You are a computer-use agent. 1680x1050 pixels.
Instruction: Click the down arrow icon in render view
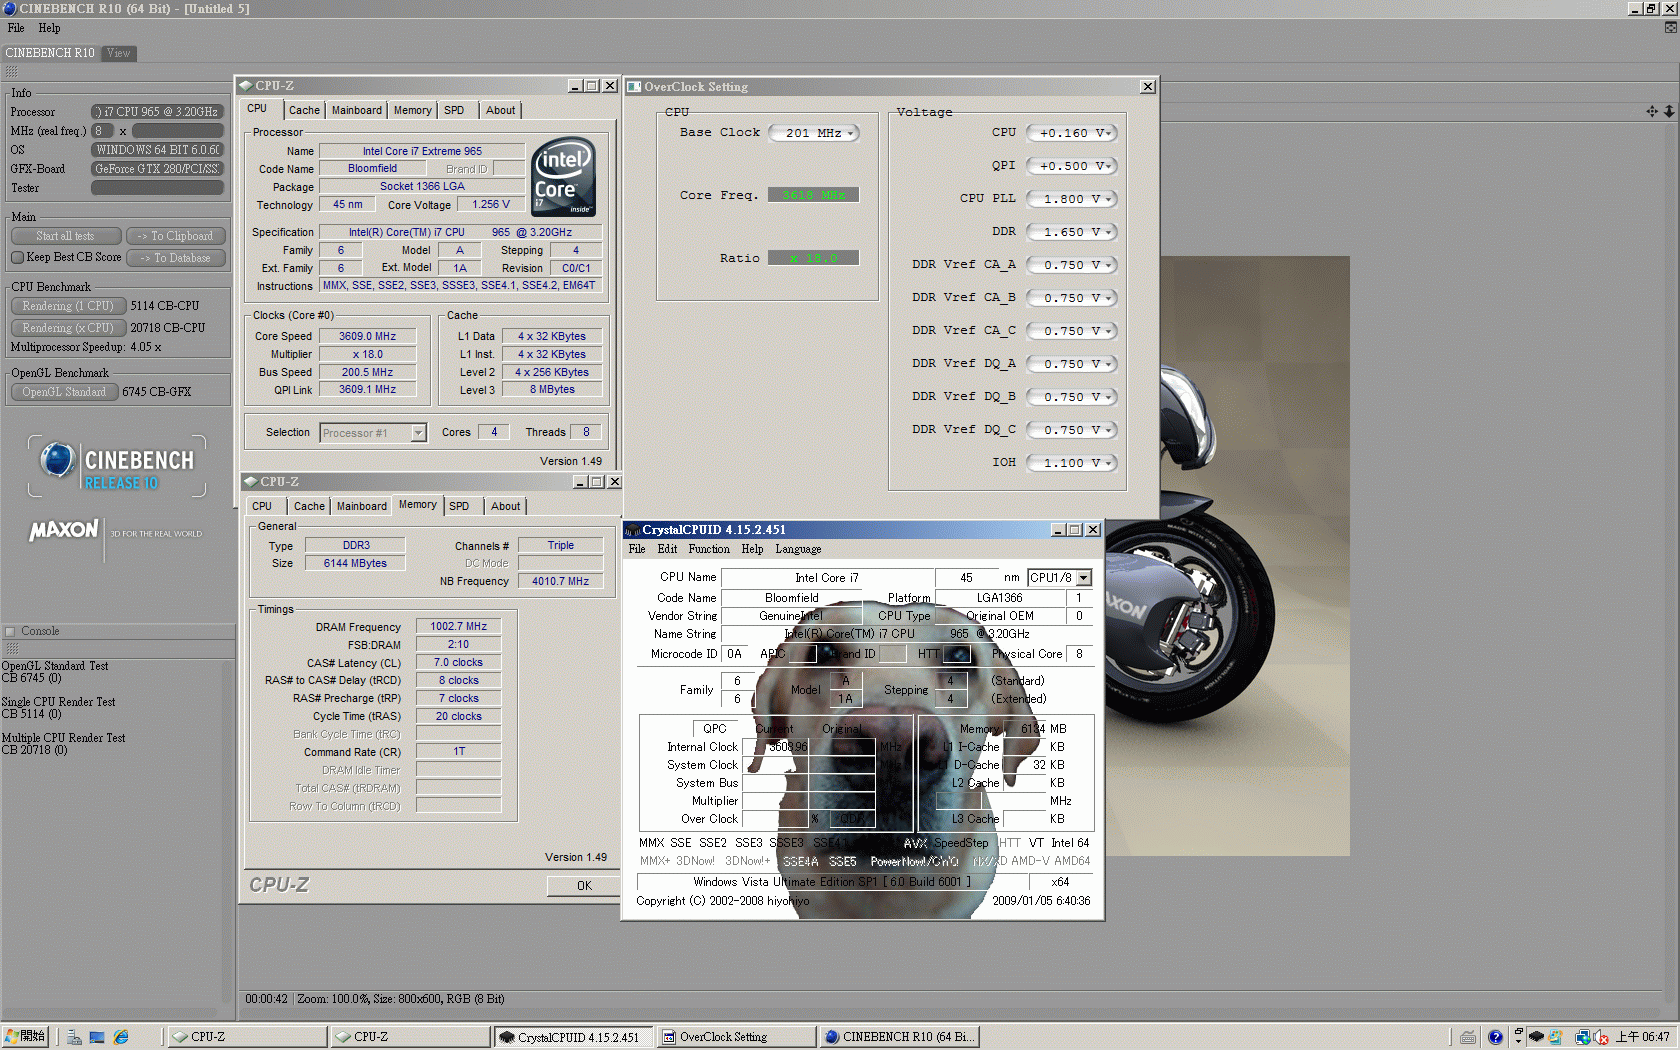point(1669,111)
